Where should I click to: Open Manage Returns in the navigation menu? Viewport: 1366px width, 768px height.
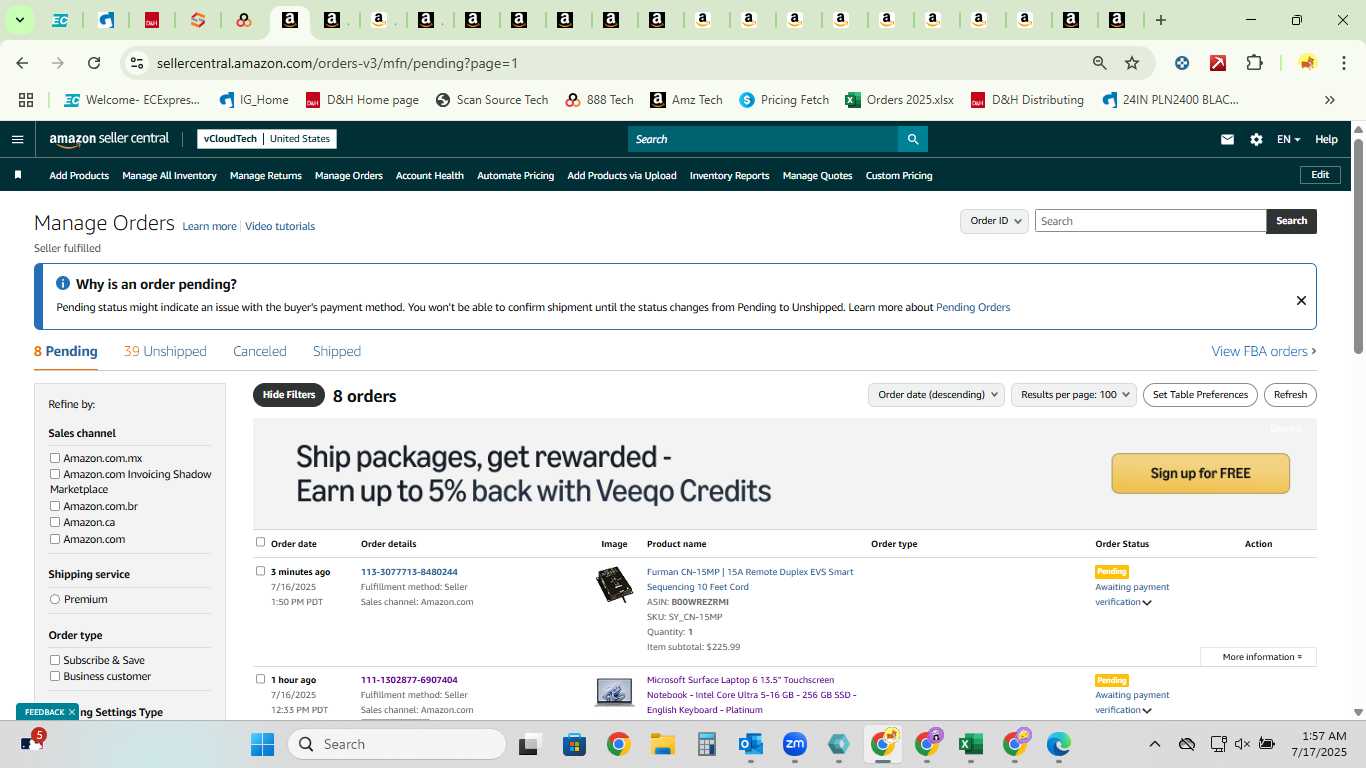[x=266, y=175]
